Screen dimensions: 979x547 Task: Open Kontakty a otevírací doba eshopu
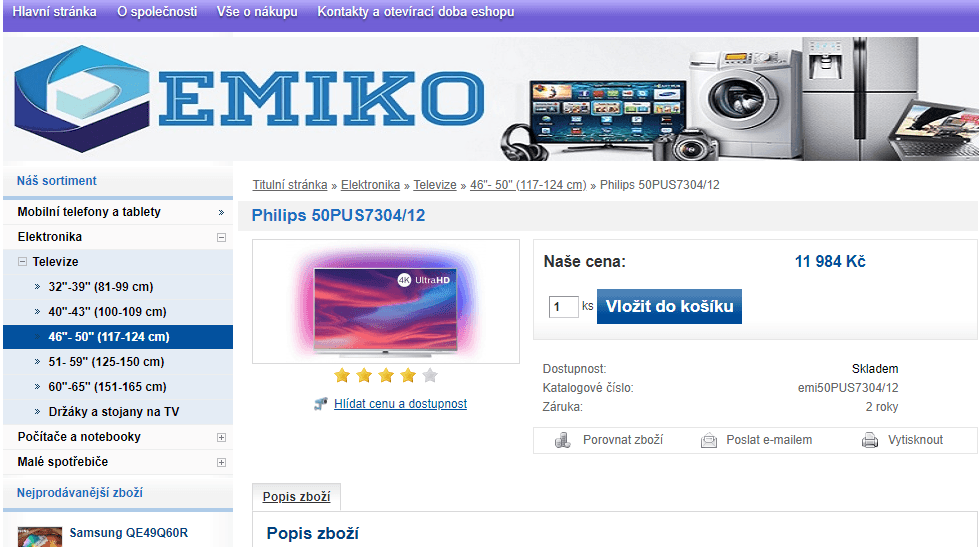(x=416, y=12)
